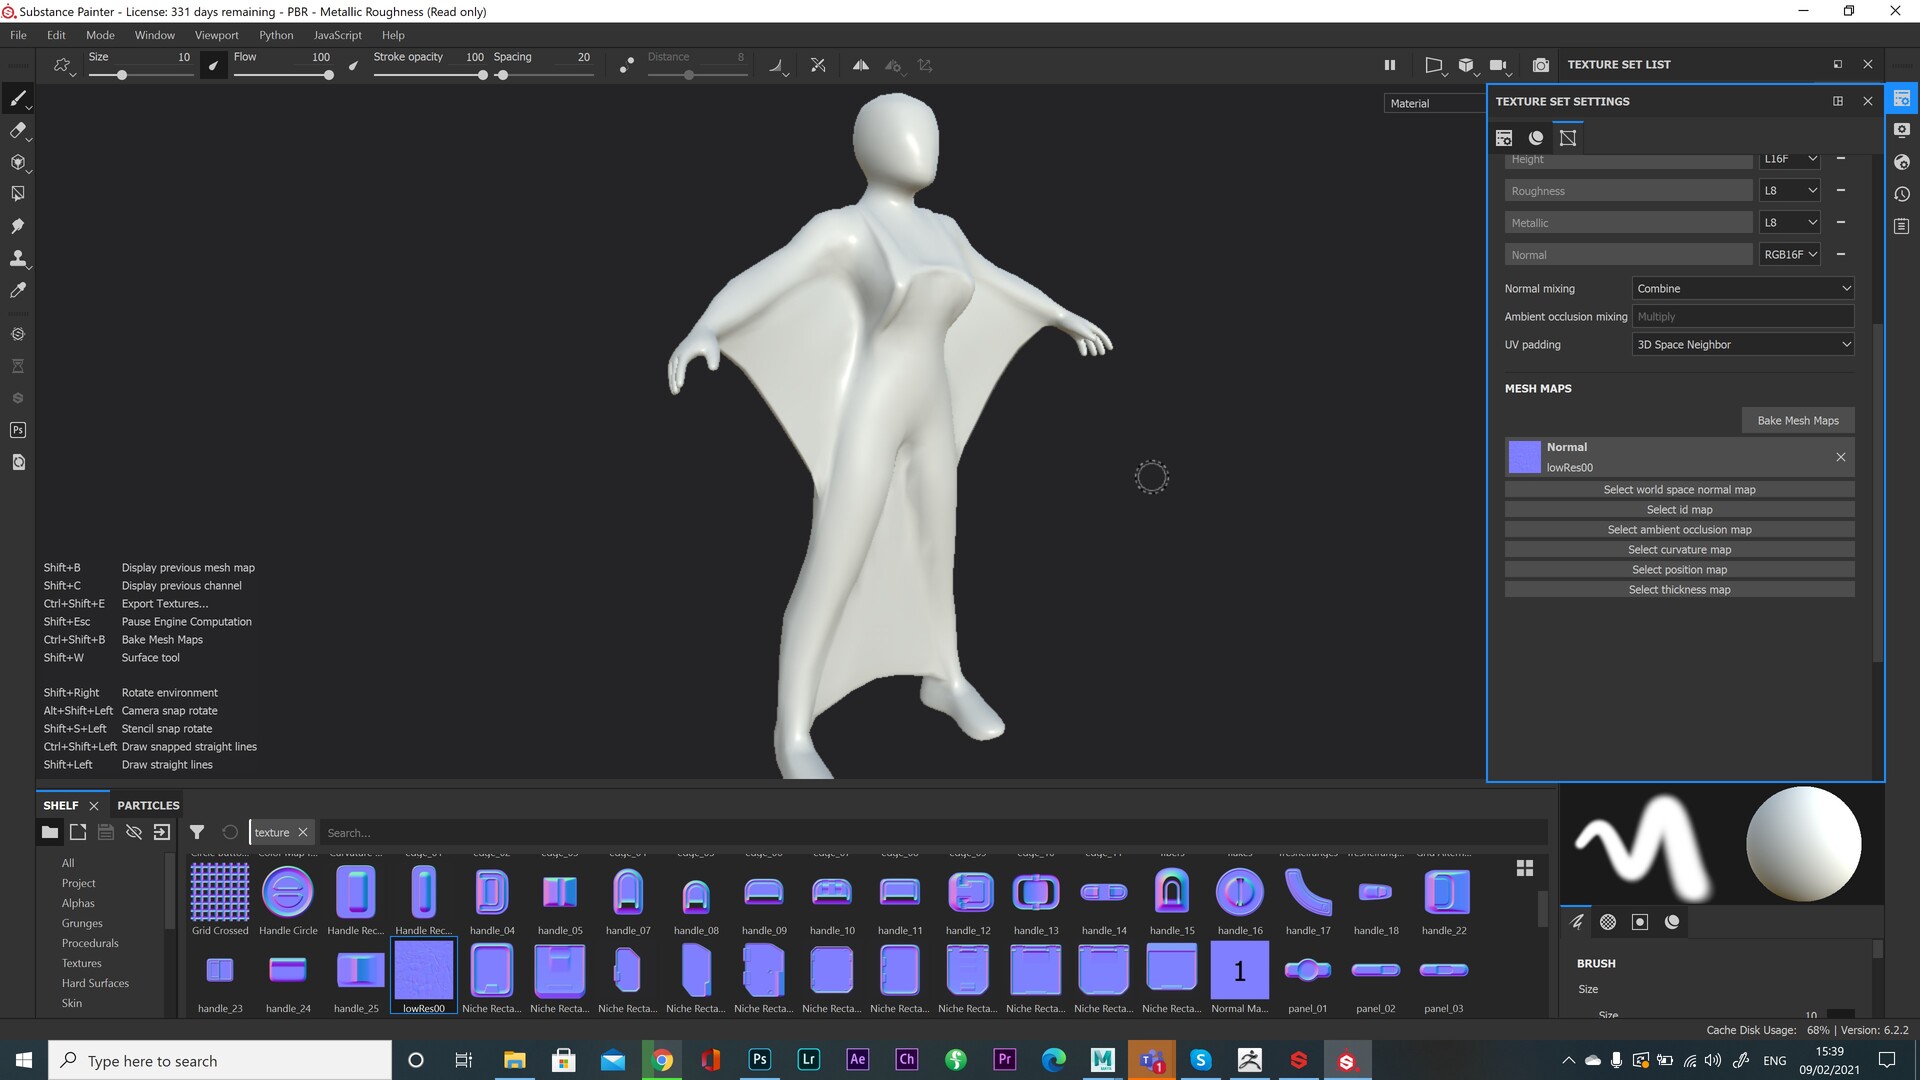Open Texture Set Settings dock icon
Screen dimensions: 1920x1080
coord(1902,98)
